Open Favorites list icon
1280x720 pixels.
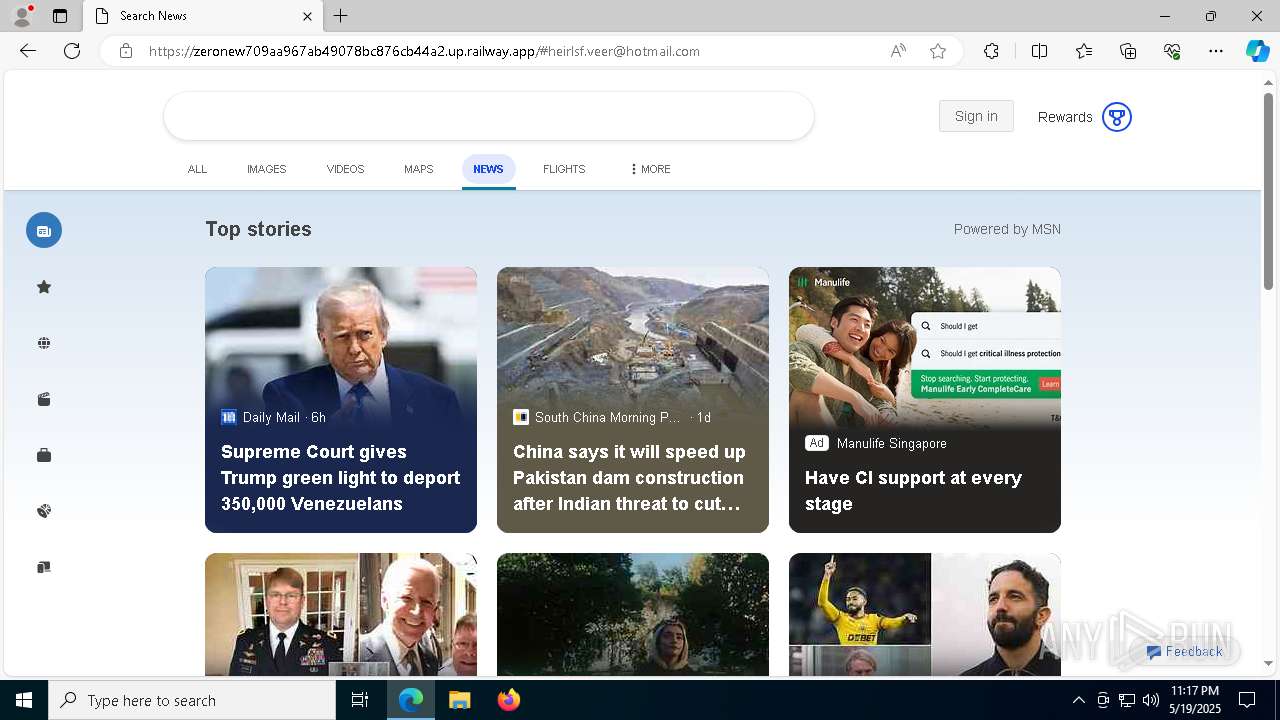click(1084, 51)
